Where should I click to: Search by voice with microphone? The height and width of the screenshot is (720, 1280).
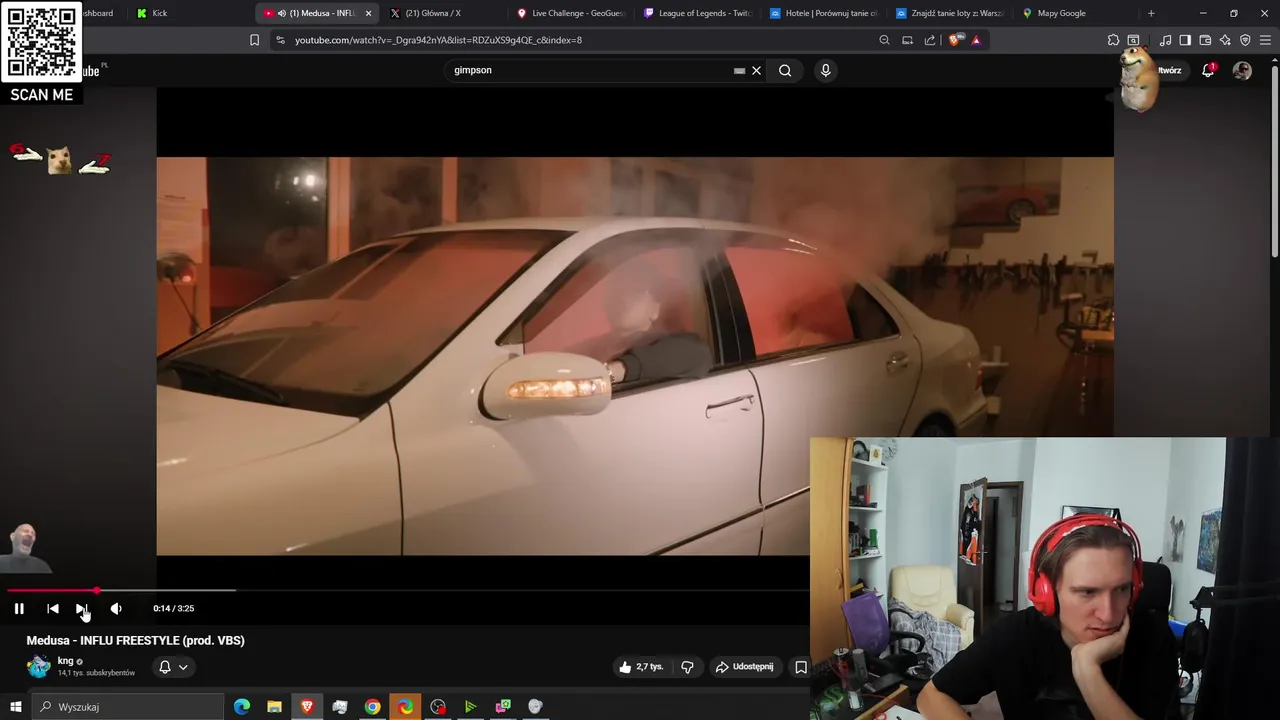(825, 70)
